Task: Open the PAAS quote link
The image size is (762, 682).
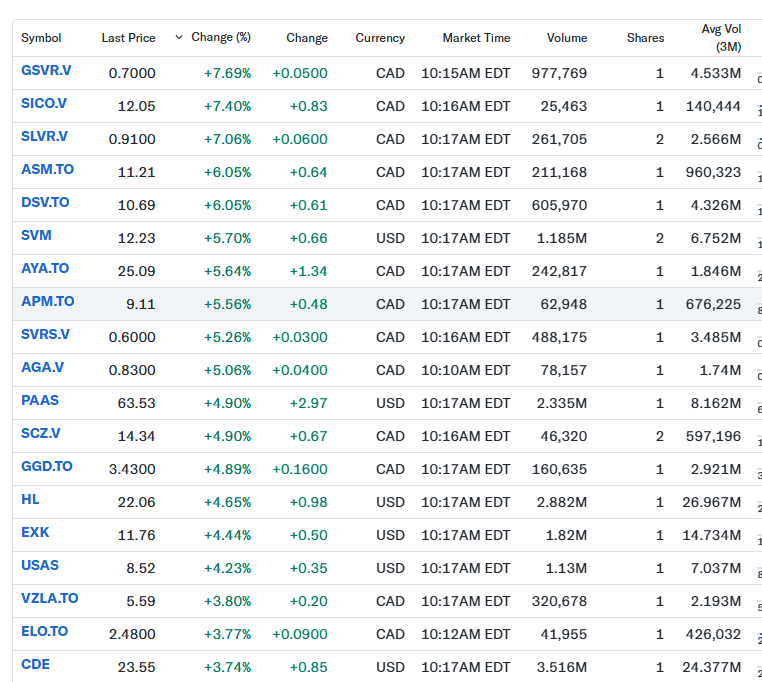Action: point(40,400)
